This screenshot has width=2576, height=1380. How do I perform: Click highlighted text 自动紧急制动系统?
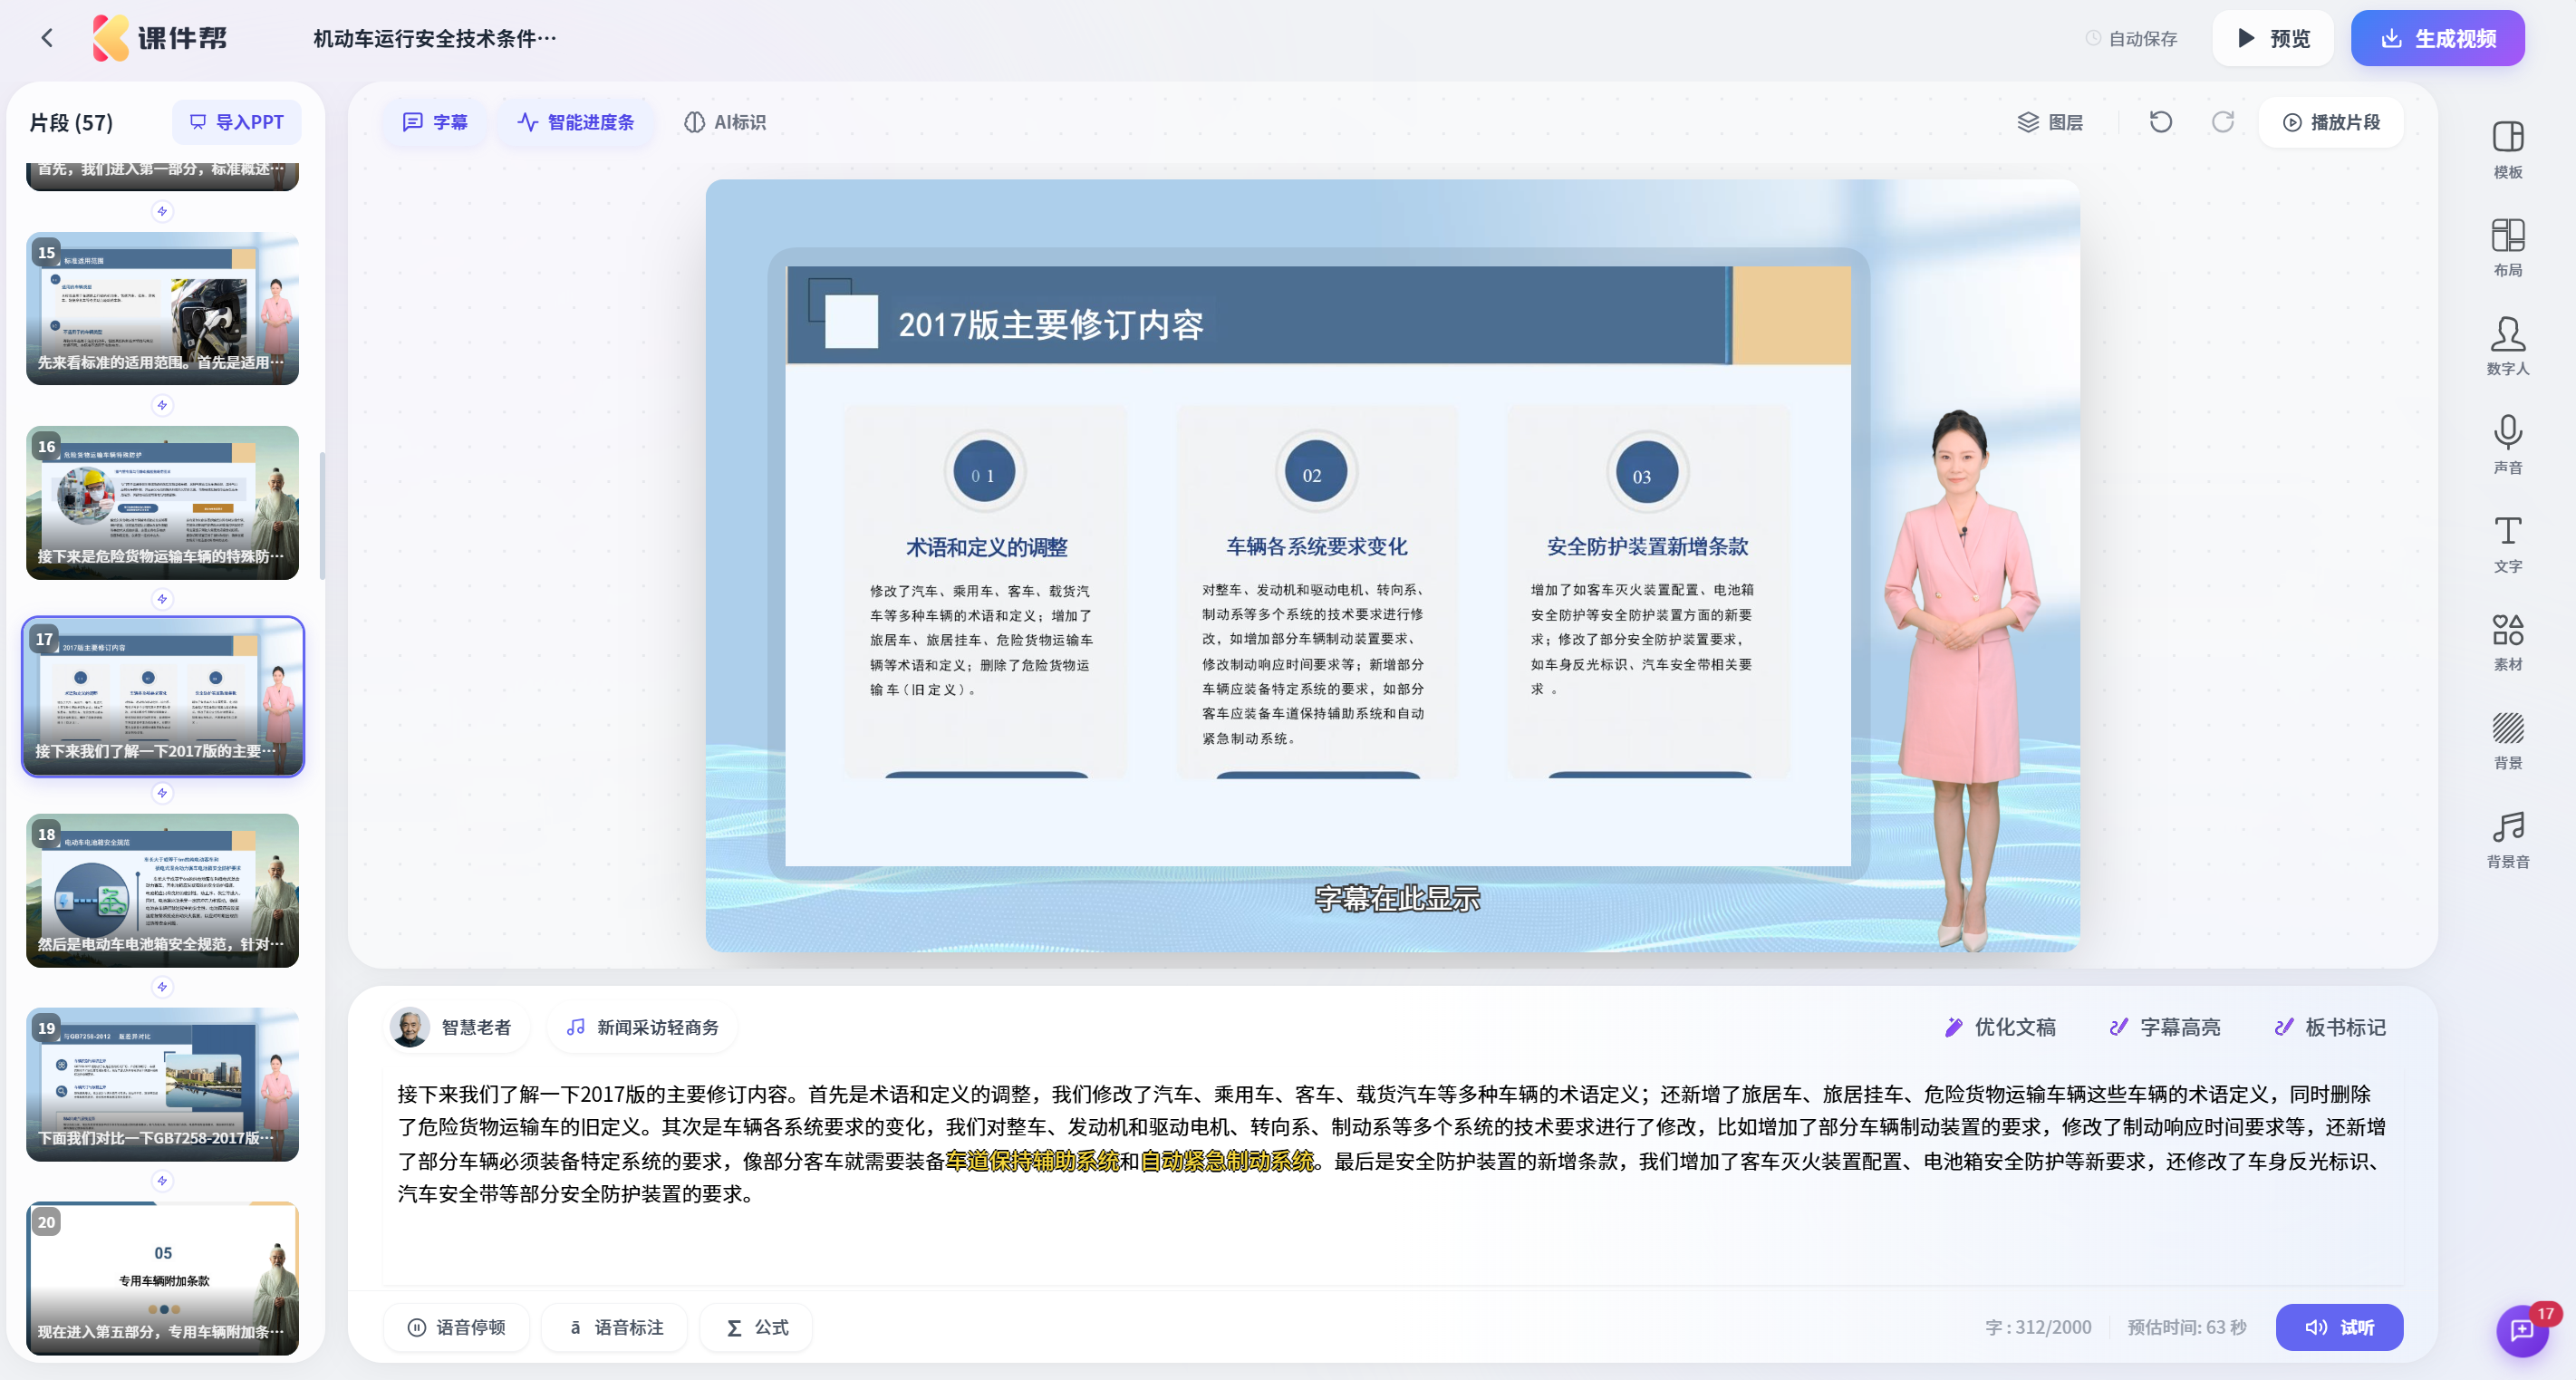(x=1227, y=1160)
